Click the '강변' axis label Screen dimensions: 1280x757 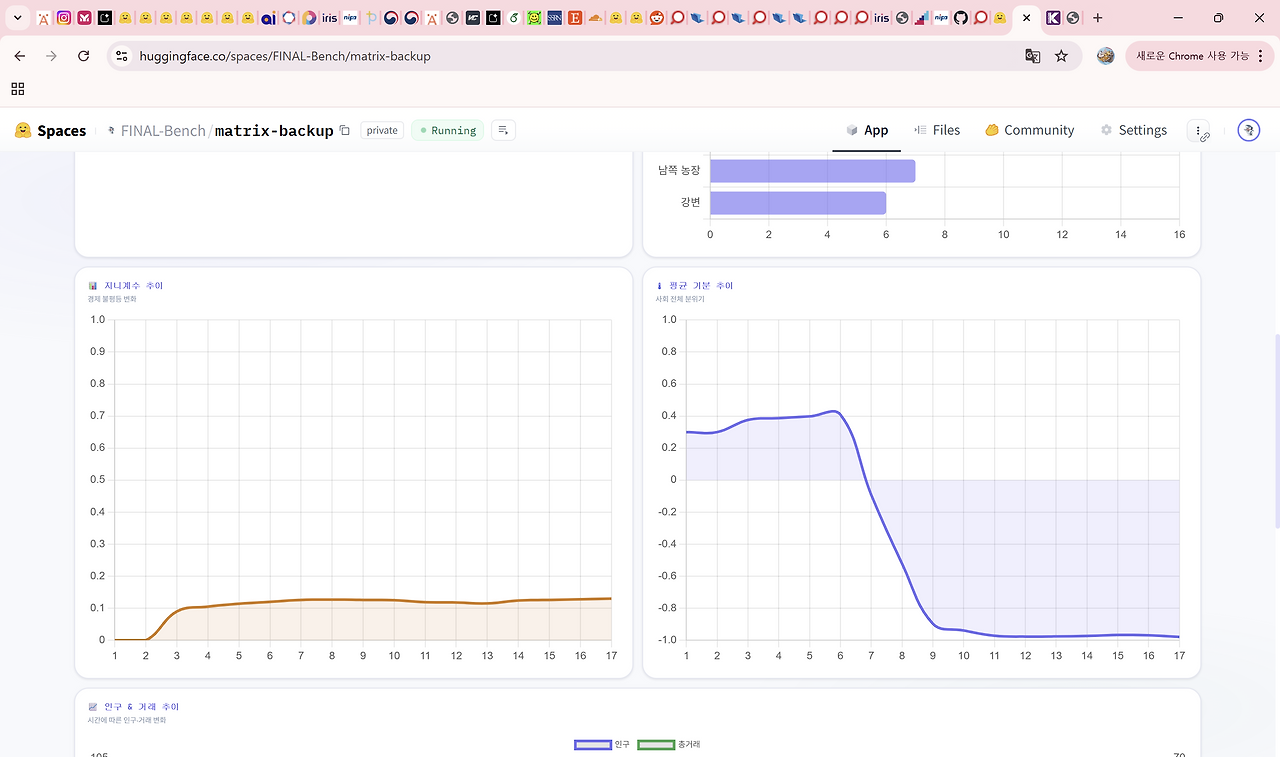tap(690, 203)
